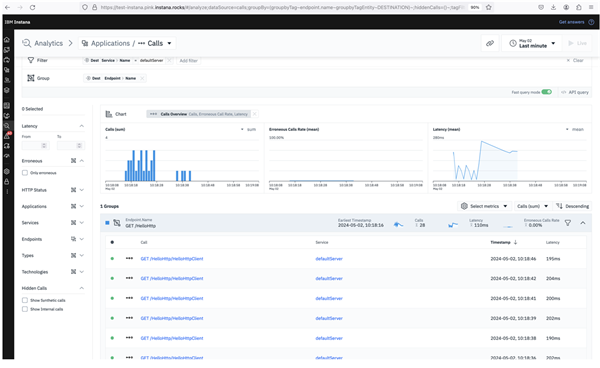
Task: Enable Show Synthetic calls checkbox
Action: [25, 300]
